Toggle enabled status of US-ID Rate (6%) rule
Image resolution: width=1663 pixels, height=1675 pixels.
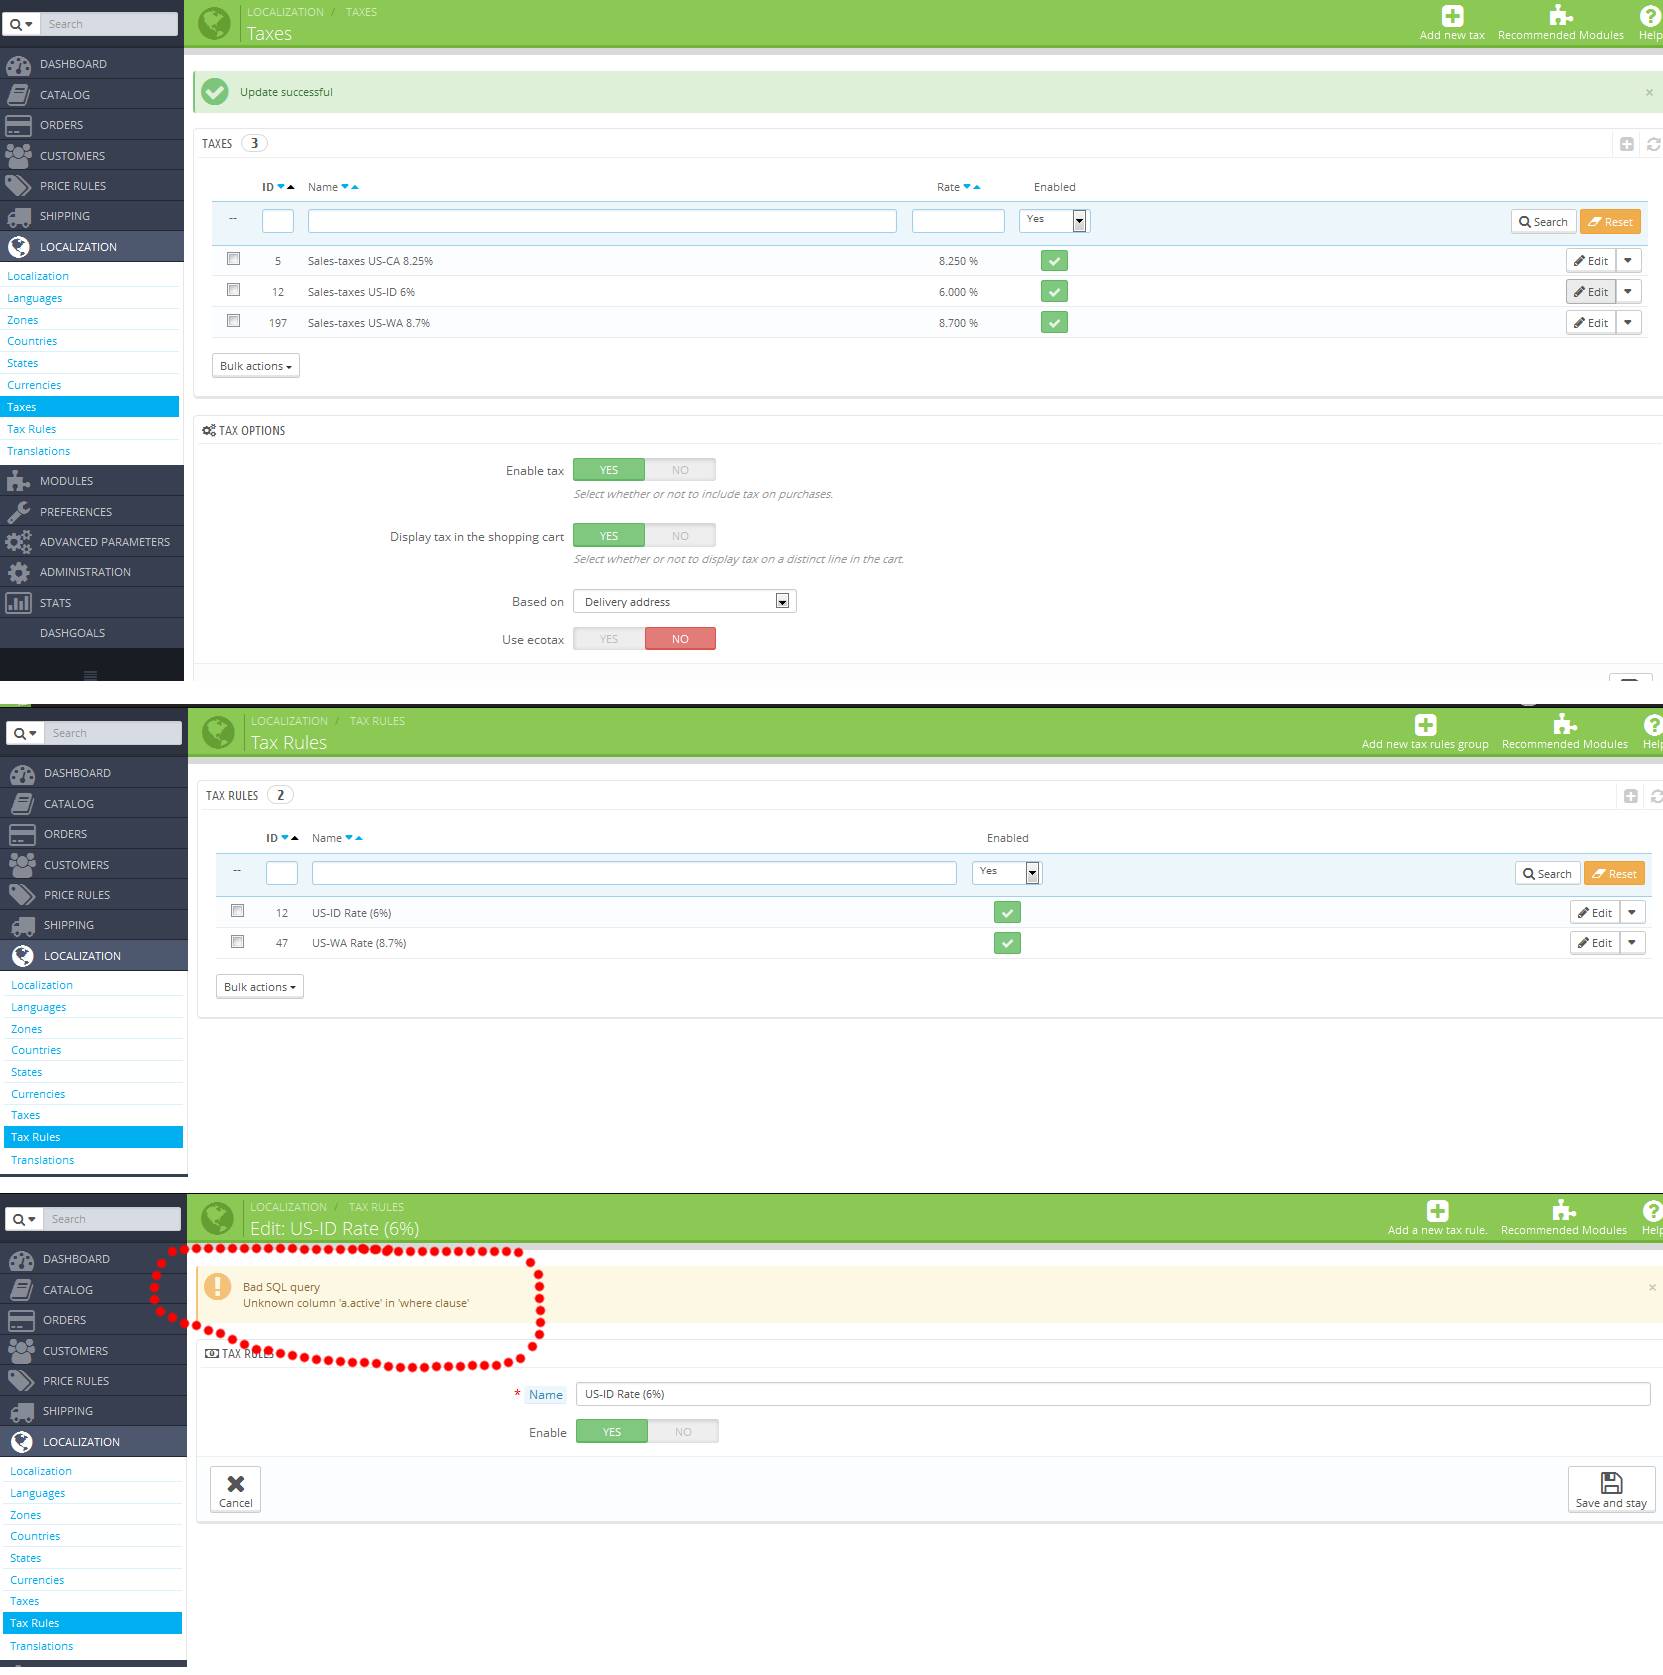tap(1007, 913)
